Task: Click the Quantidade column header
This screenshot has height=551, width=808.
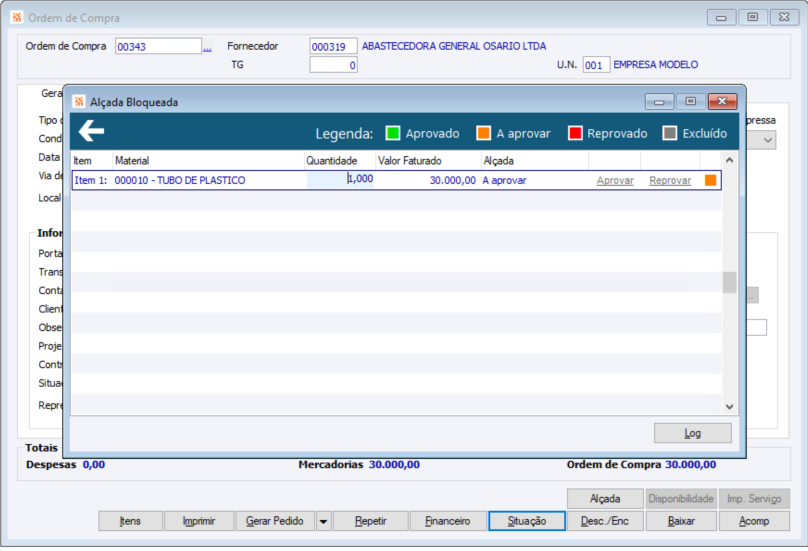Action: 340,160
